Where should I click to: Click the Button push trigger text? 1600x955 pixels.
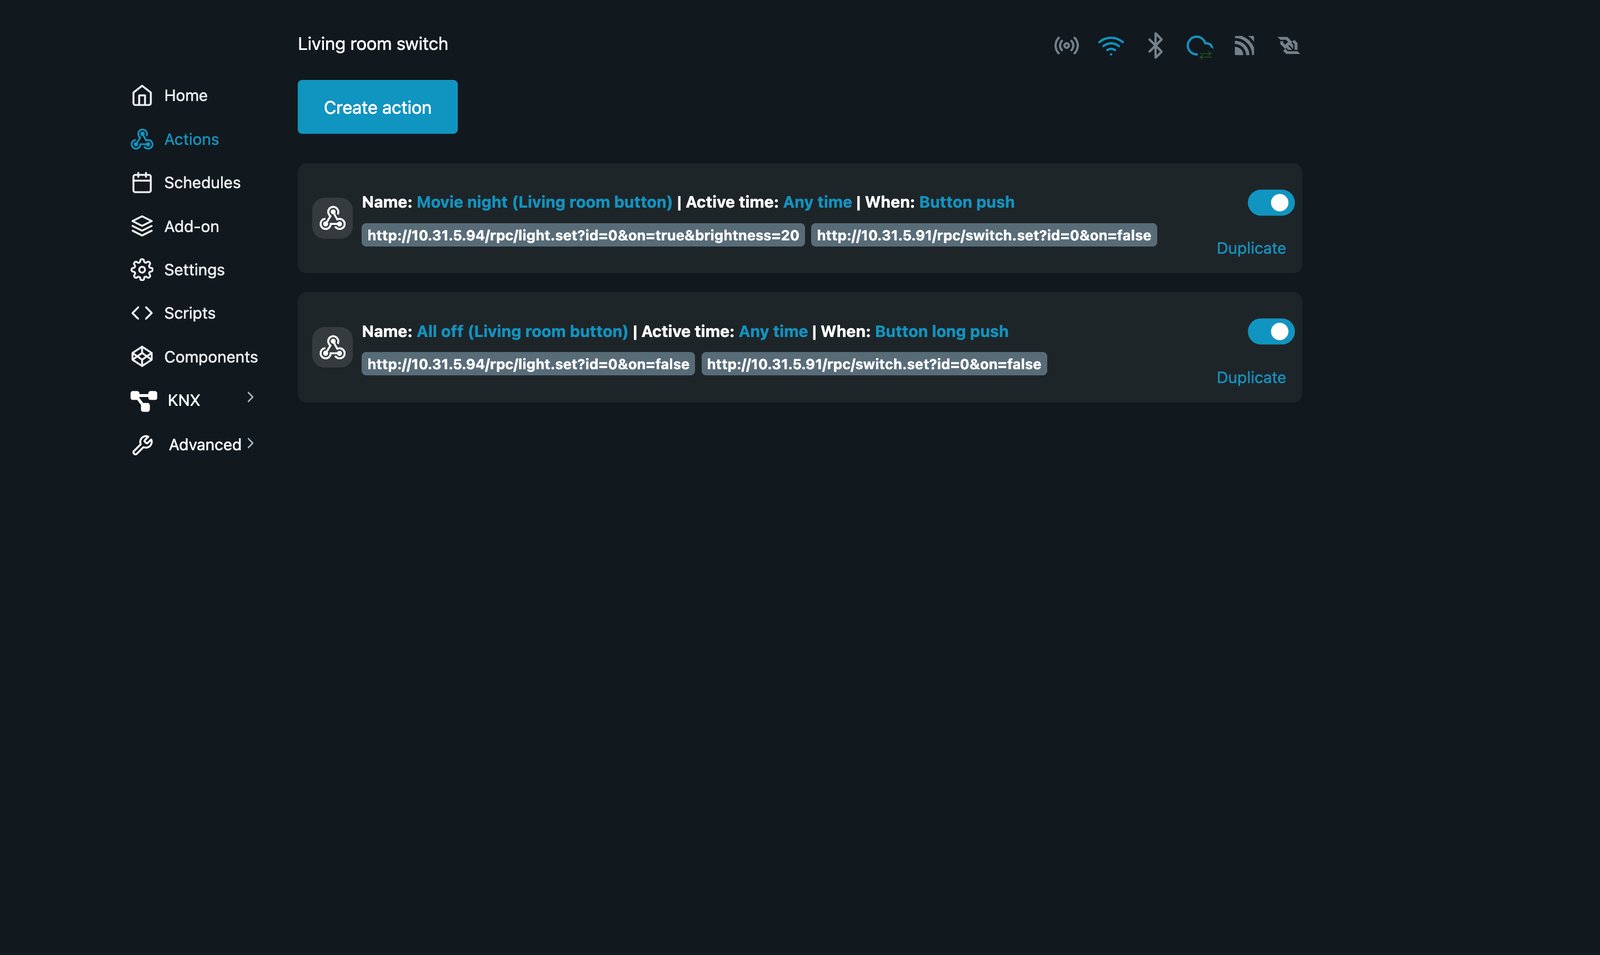pos(966,202)
